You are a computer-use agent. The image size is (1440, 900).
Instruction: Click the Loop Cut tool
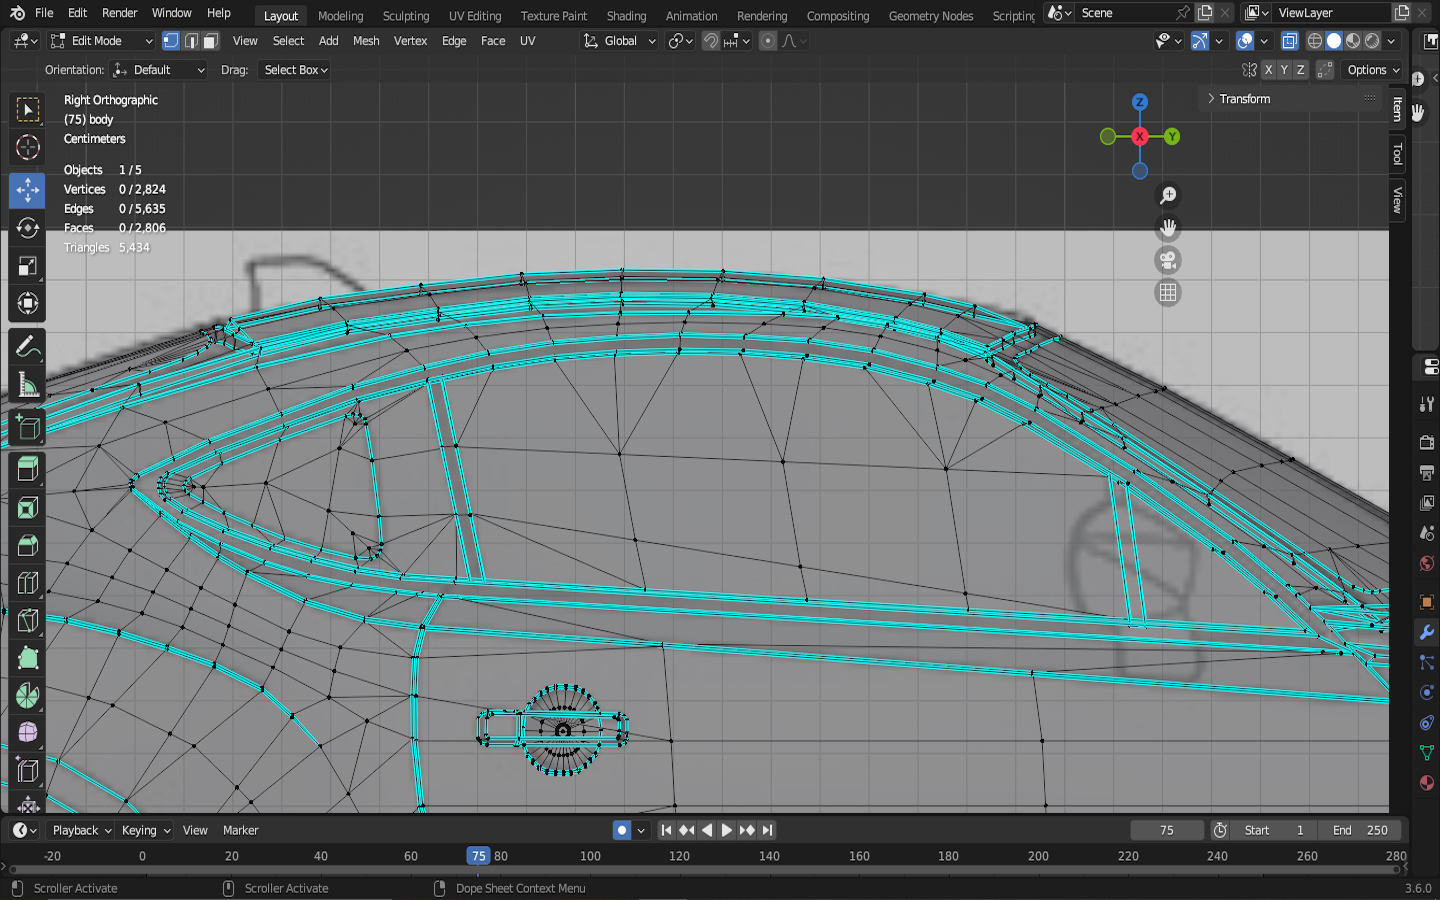27,583
